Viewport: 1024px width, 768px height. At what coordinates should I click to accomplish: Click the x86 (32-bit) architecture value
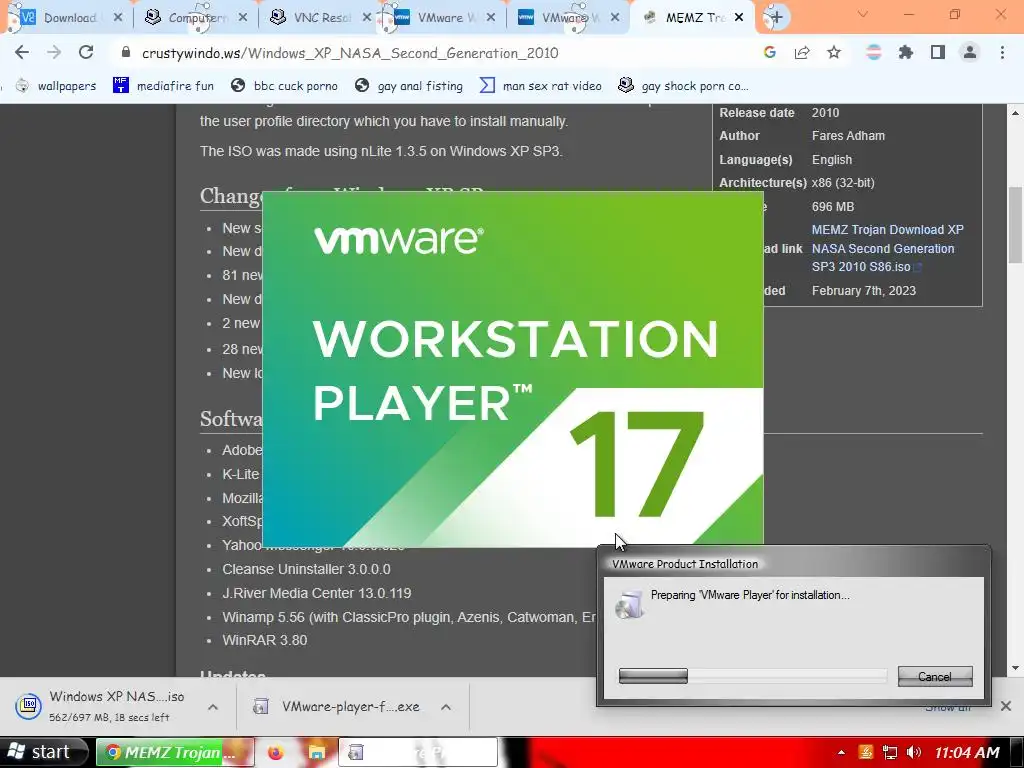point(843,183)
